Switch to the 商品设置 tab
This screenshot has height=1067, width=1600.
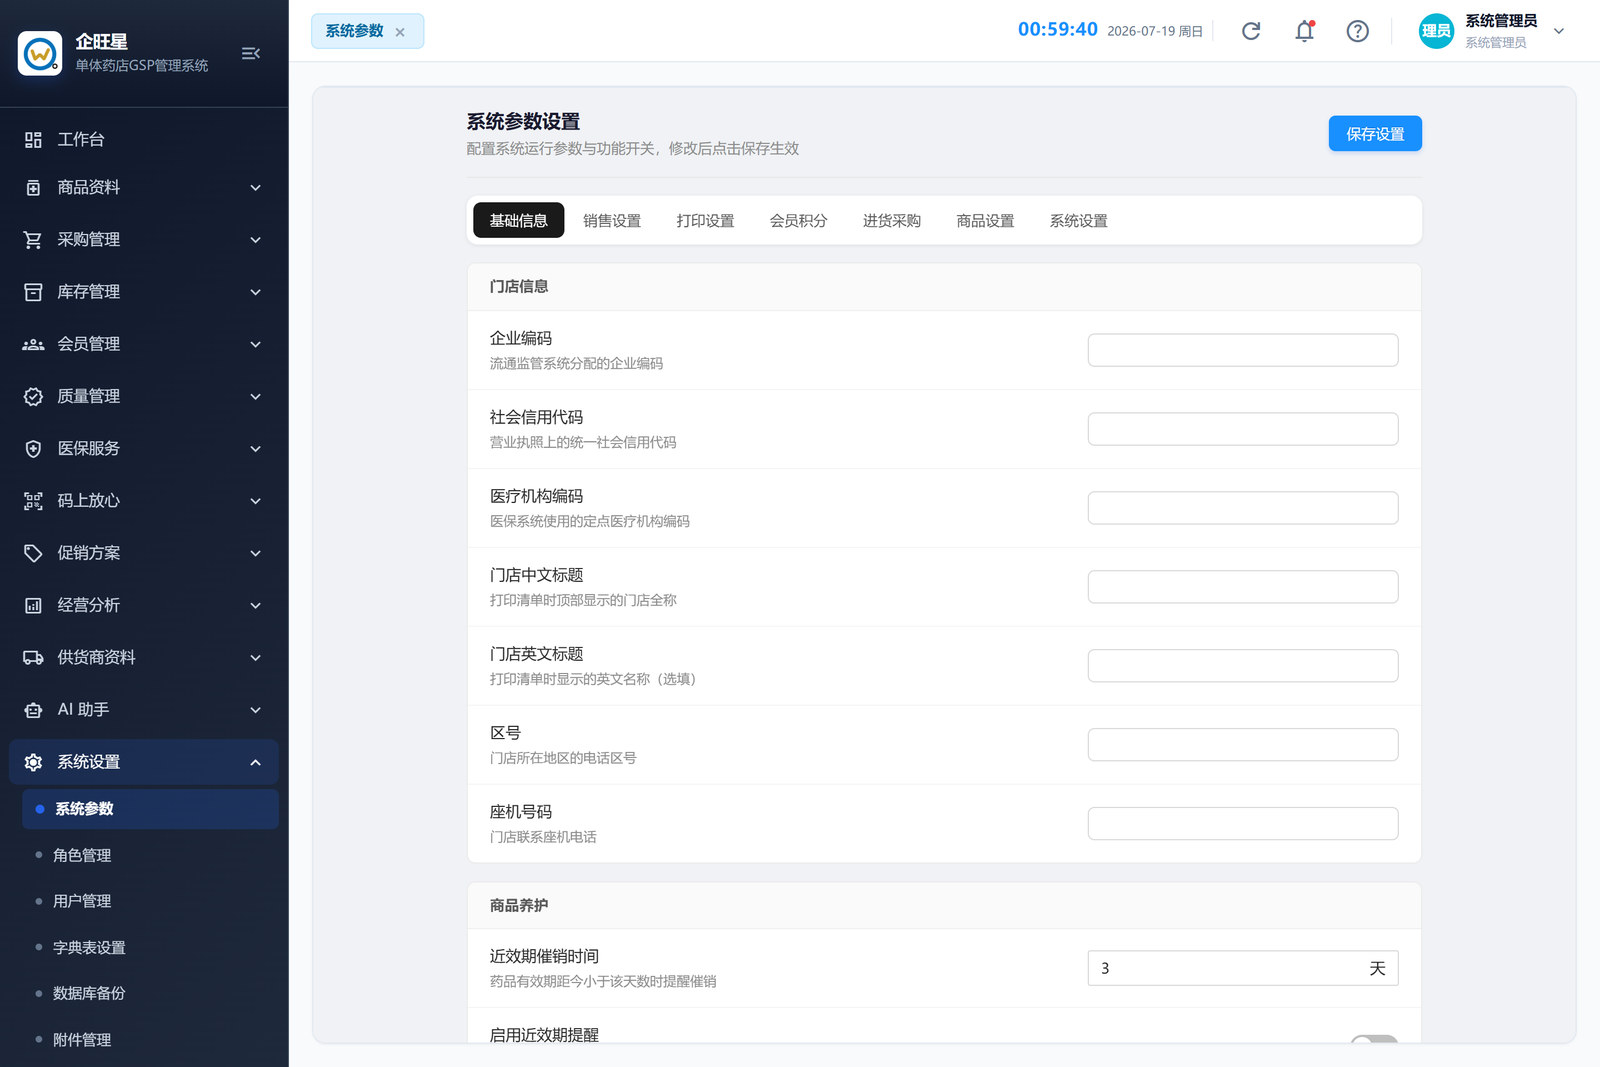pos(985,220)
